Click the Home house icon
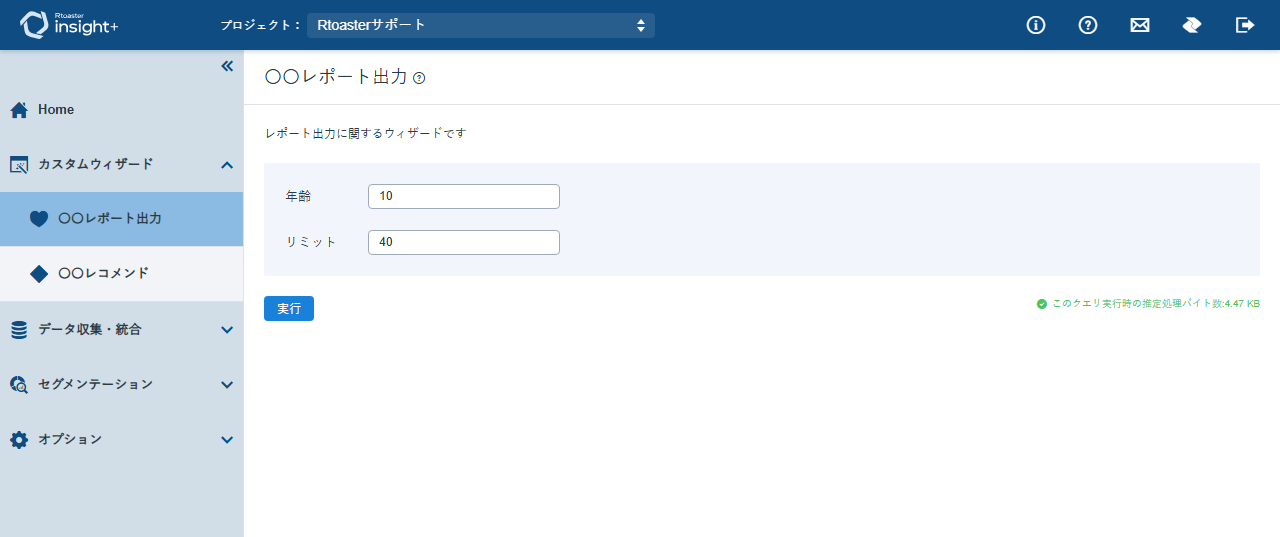1280x537 pixels. [19, 110]
